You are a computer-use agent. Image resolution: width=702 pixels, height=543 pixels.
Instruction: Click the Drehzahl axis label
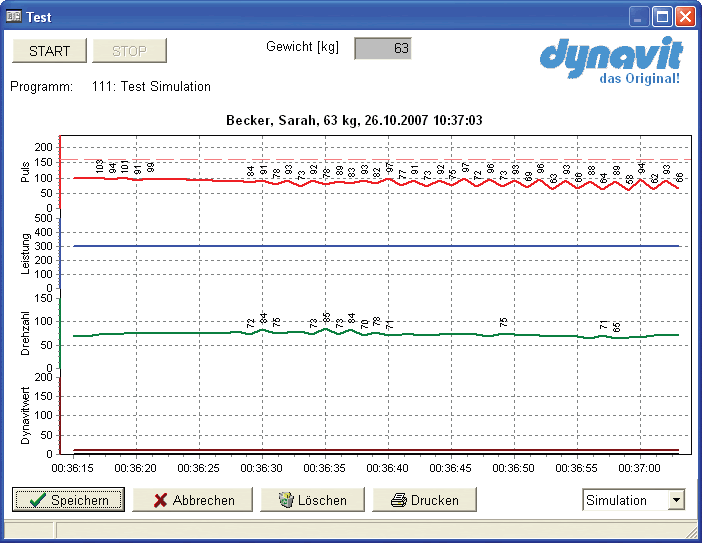(25, 333)
